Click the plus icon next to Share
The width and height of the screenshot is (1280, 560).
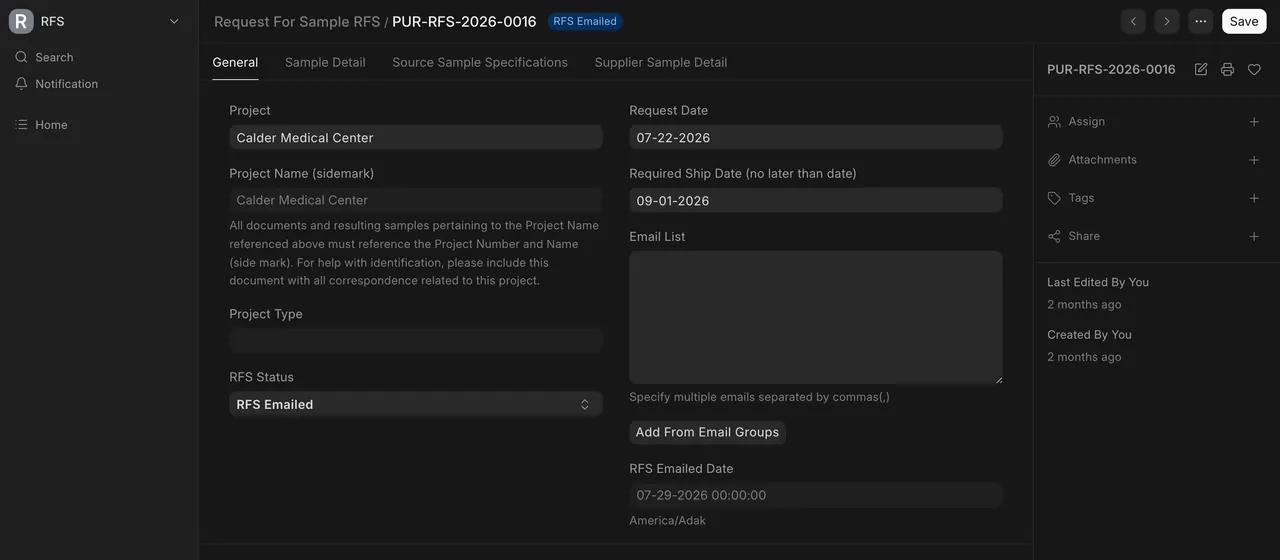click(1254, 237)
